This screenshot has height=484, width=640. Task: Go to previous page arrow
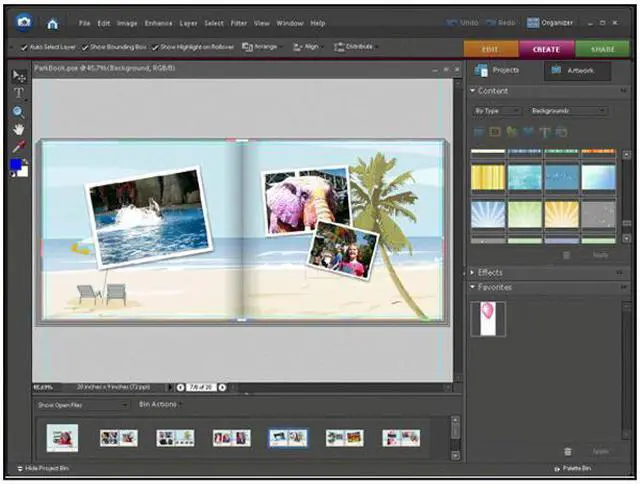pyautogui.click(x=180, y=387)
